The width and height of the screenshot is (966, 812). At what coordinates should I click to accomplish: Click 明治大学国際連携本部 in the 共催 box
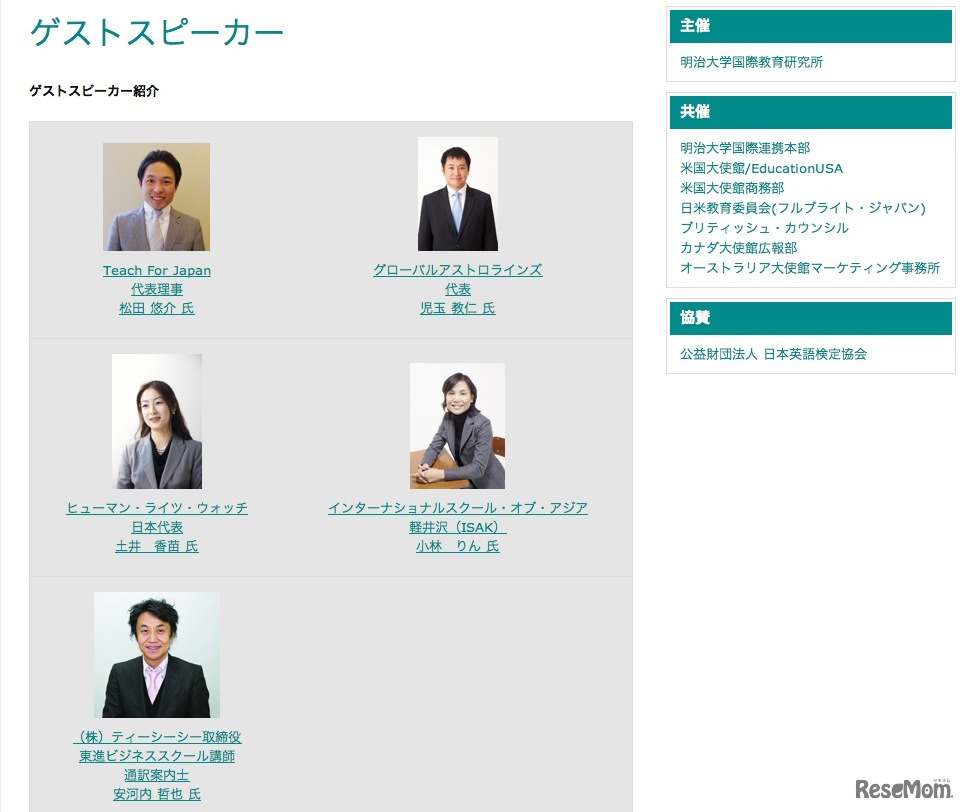click(x=745, y=148)
